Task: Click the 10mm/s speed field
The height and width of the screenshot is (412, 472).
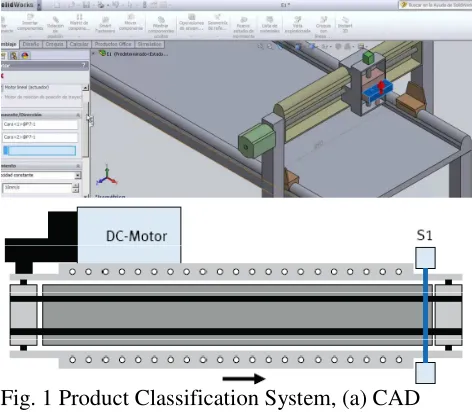Action: 37,188
